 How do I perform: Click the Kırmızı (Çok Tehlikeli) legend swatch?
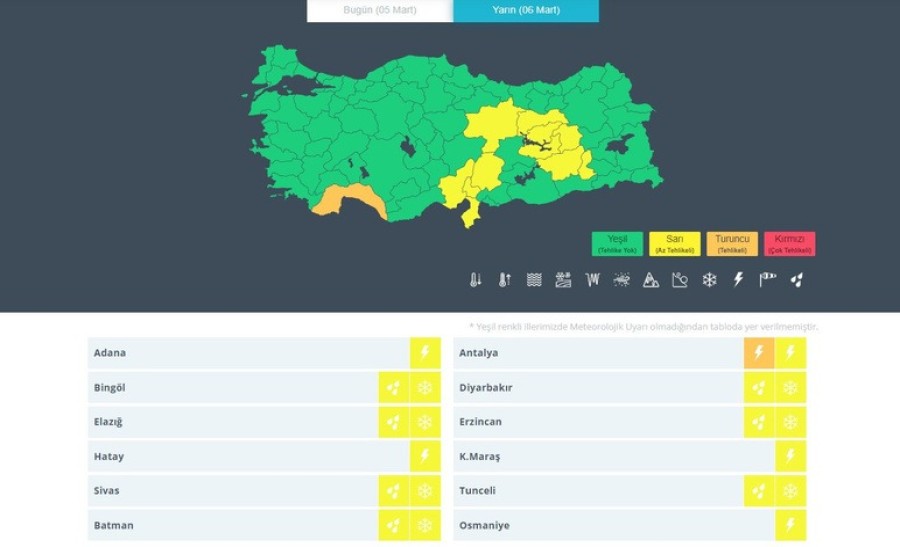(x=789, y=244)
